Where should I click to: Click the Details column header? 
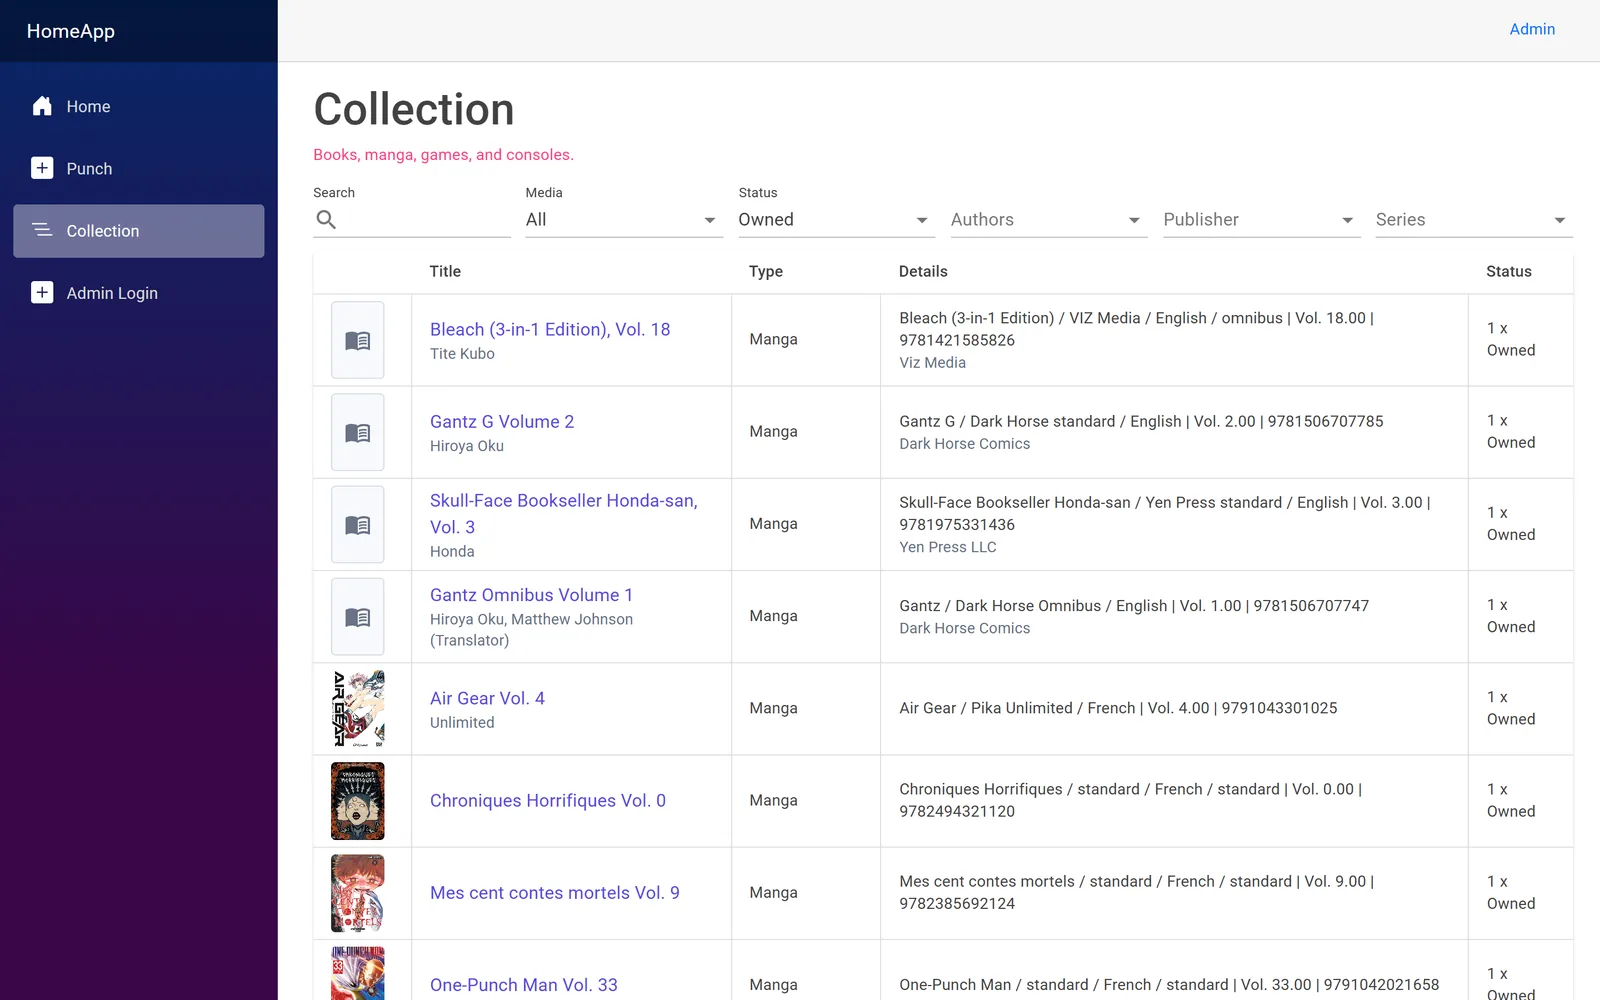pyautogui.click(x=923, y=271)
